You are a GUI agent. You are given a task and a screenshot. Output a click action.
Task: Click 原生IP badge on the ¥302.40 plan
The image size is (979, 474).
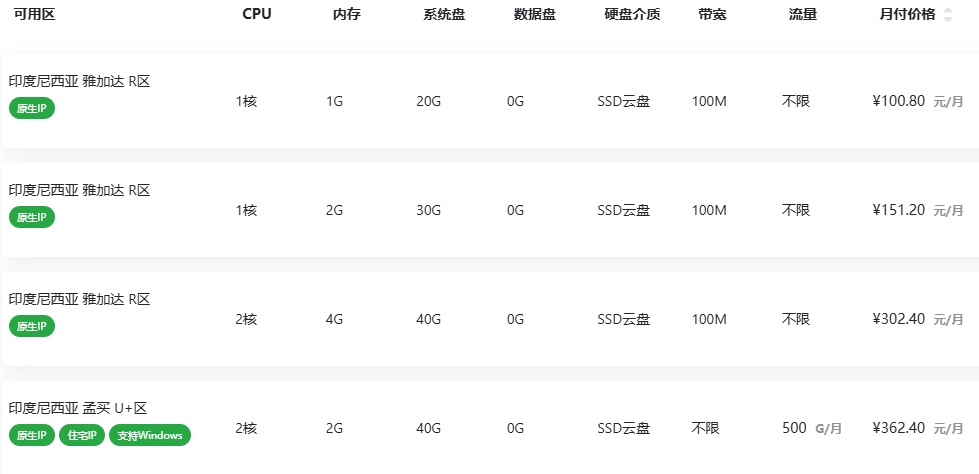click(32, 326)
